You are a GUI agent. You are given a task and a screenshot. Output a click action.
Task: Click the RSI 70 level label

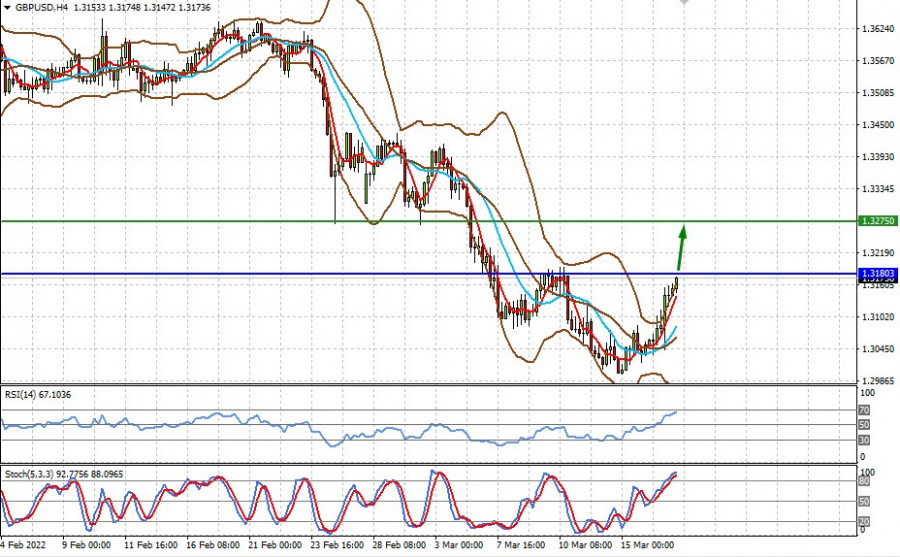(864, 410)
